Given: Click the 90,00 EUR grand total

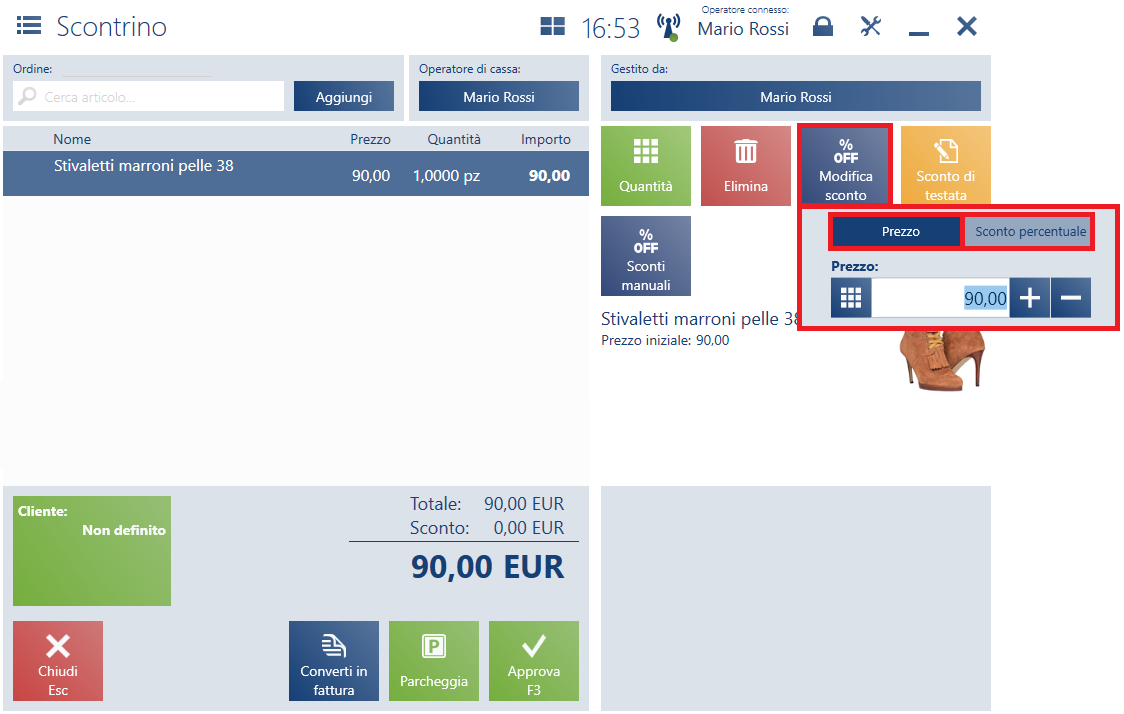Looking at the screenshot, I should [x=487, y=566].
